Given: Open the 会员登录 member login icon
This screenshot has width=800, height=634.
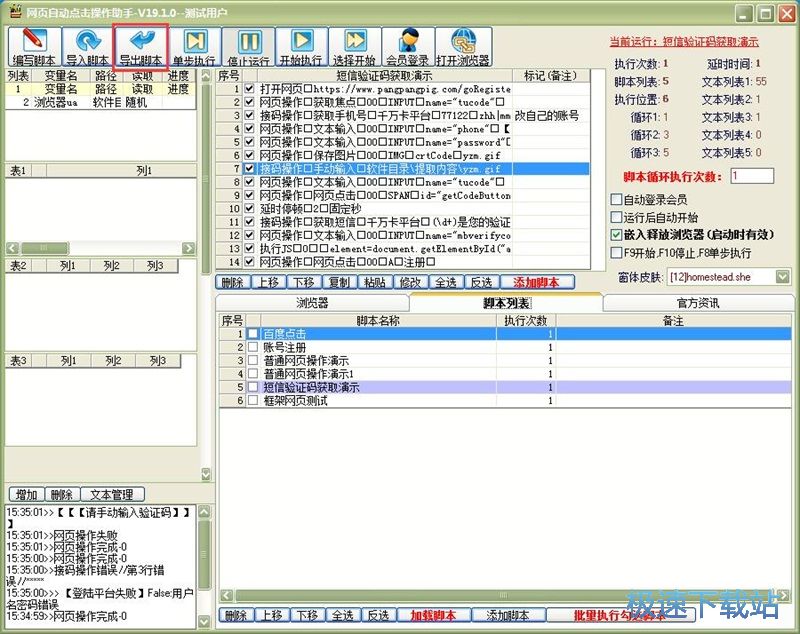Looking at the screenshot, I should tap(408, 47).
